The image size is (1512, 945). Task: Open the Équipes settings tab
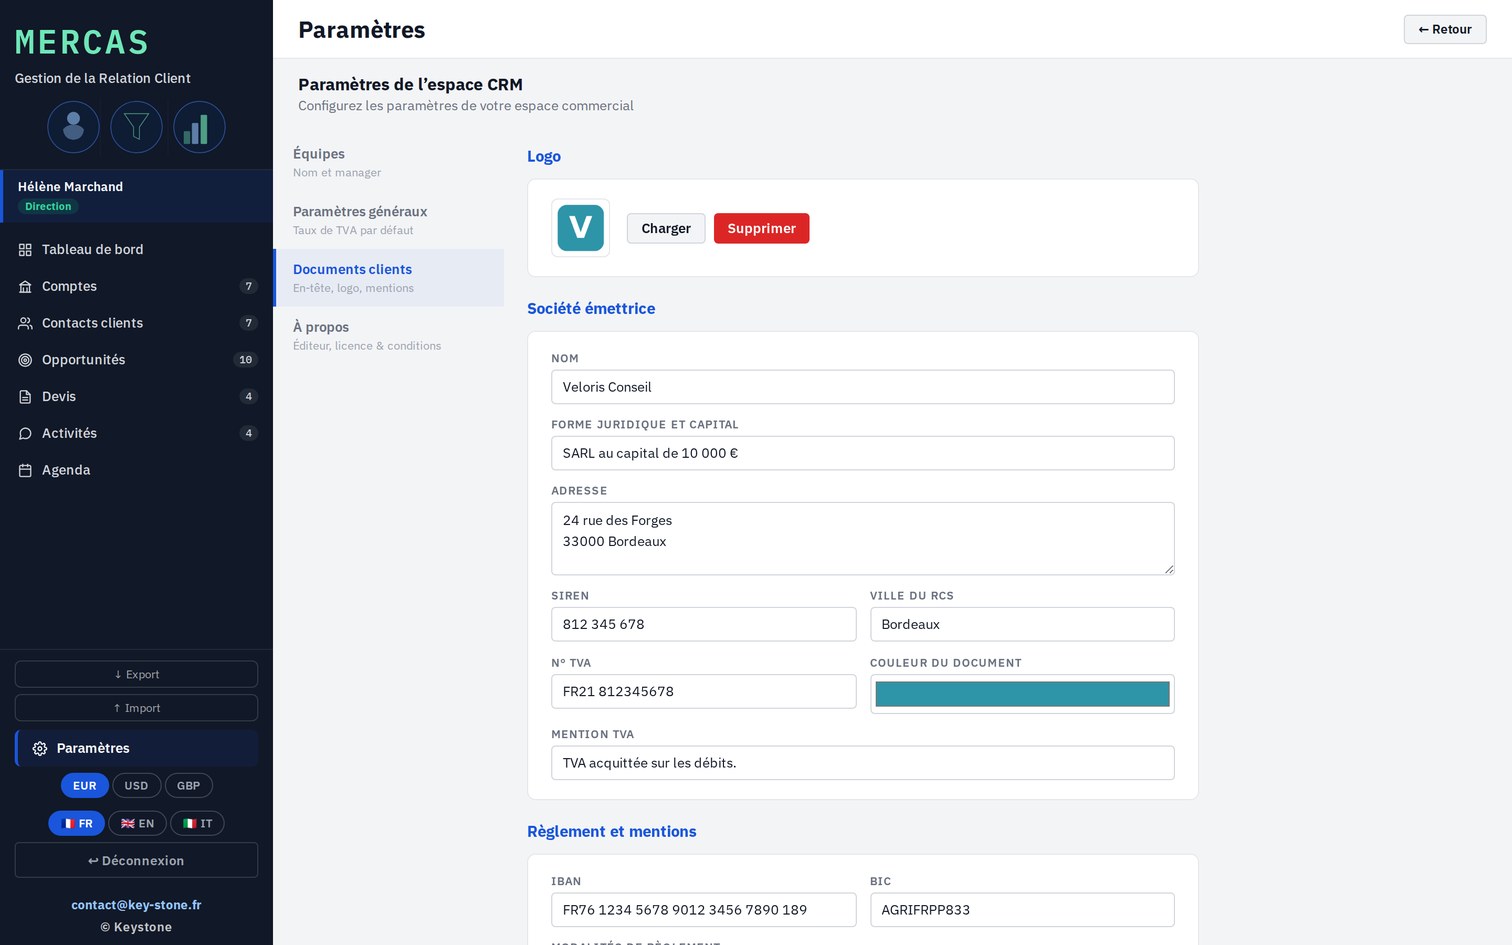(389, 162)
